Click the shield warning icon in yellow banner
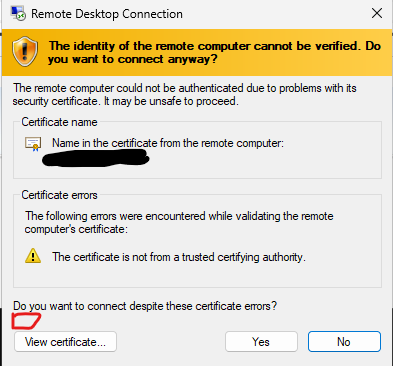Image resolution: width=393 pixels, height=366 pixels. coord(25,52)
